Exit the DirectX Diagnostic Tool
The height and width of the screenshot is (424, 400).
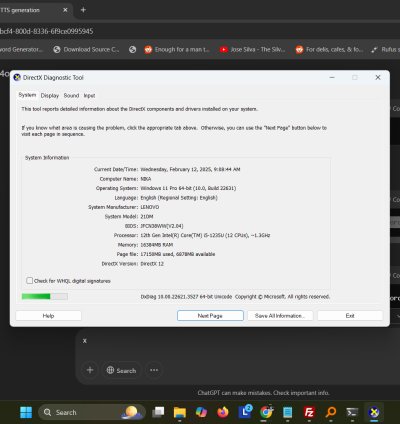(x=350, y=316)
